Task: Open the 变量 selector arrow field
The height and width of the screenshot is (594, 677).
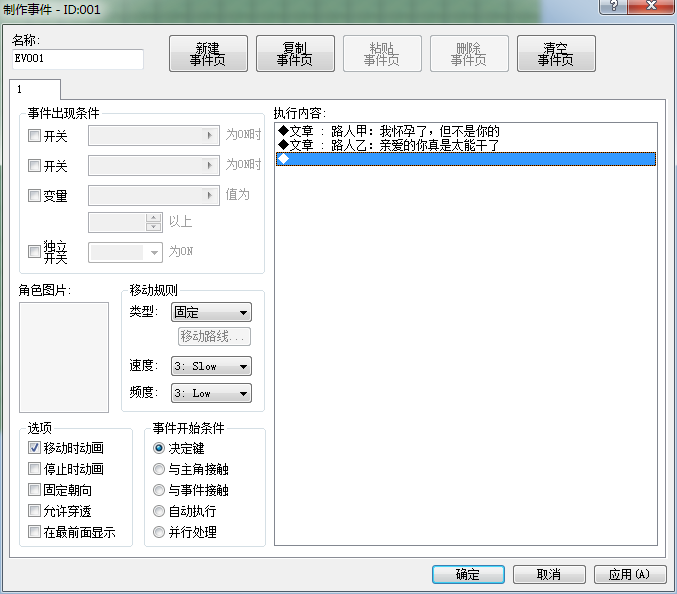Action: 154,196
